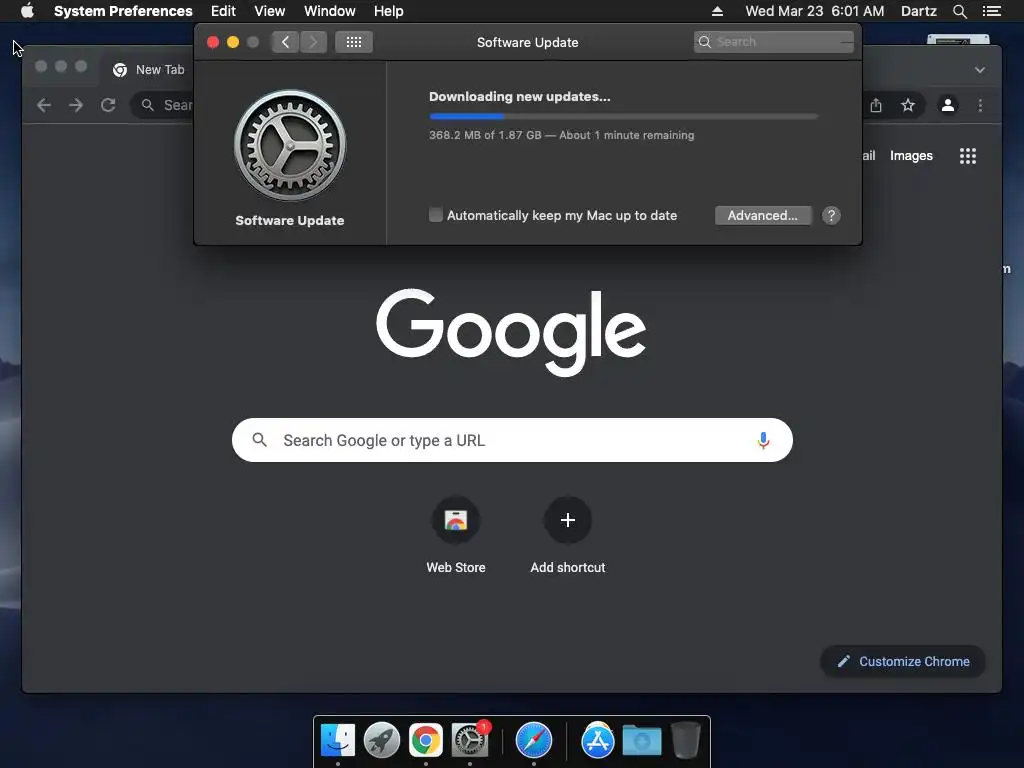This screenshot has width=1024, height=768.
Task: Open the View menu
Action: pos(270,11)
